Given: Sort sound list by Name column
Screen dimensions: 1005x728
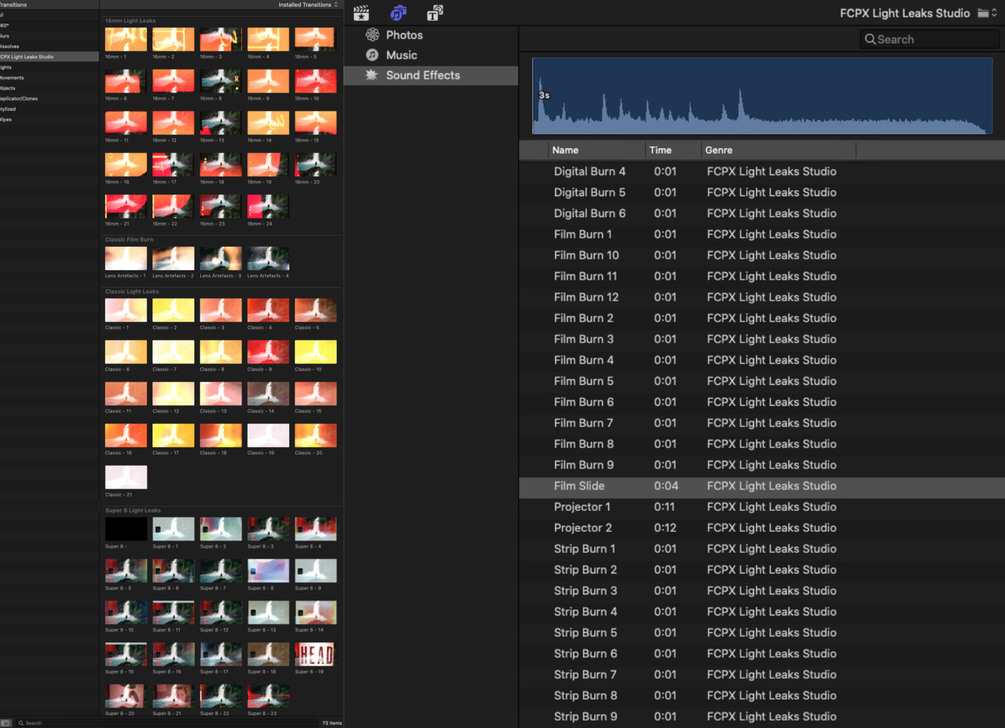Looking at the screenshot, I should coord(596,150).
